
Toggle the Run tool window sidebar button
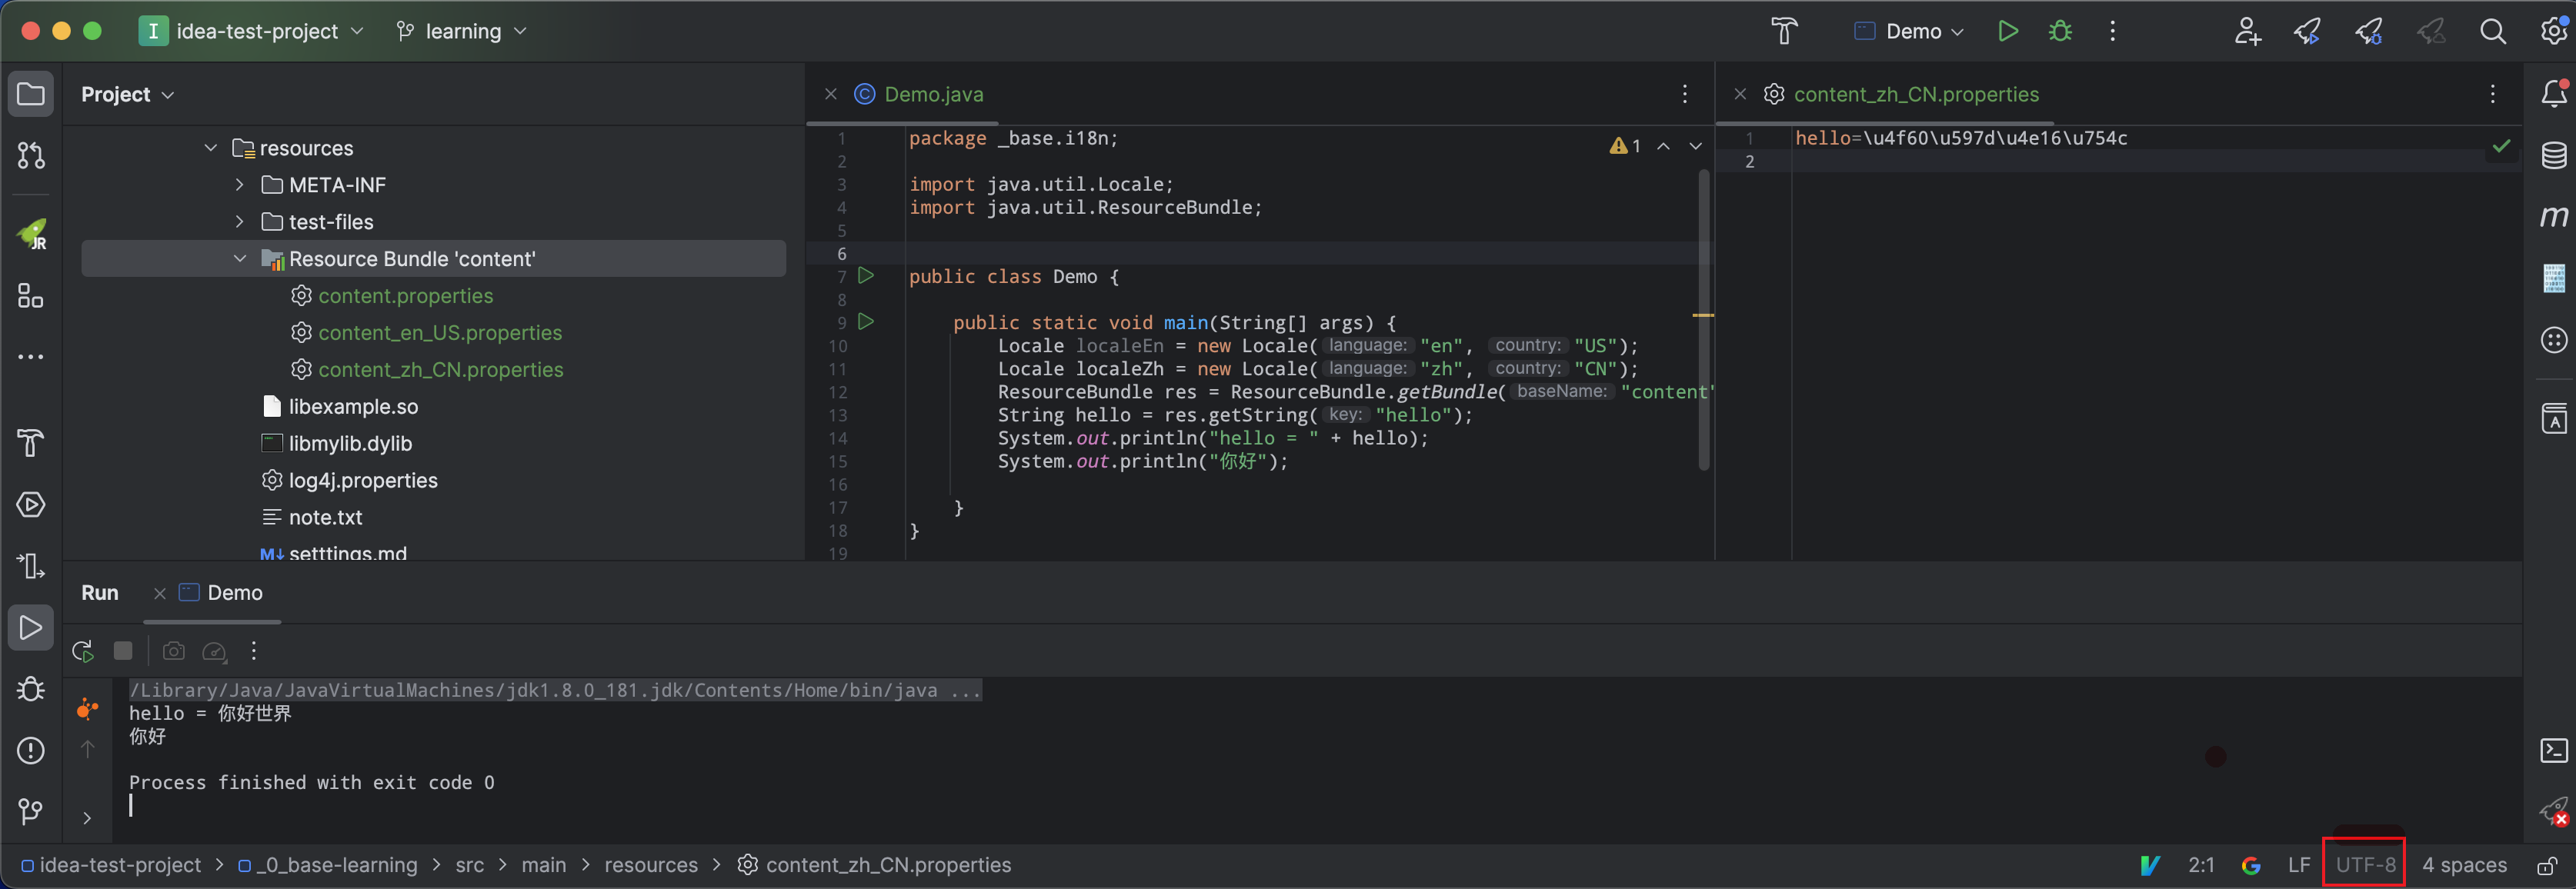30,628
